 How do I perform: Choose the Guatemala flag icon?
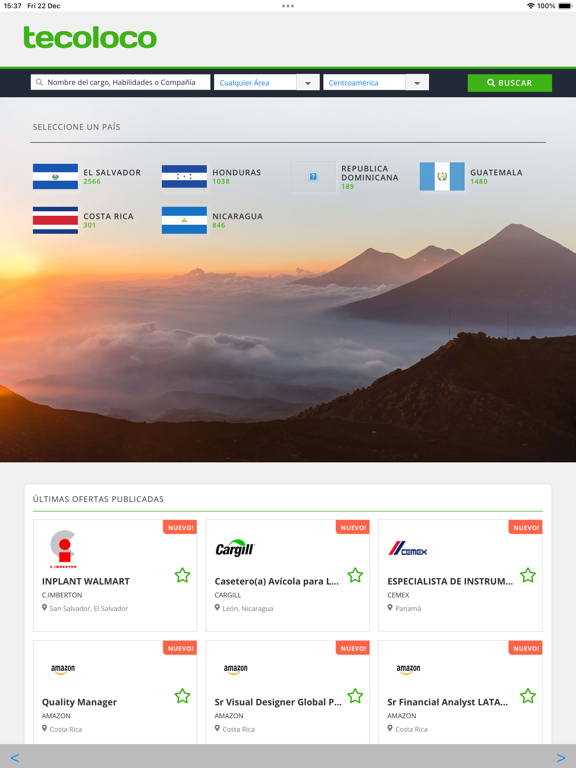(442, 176)
